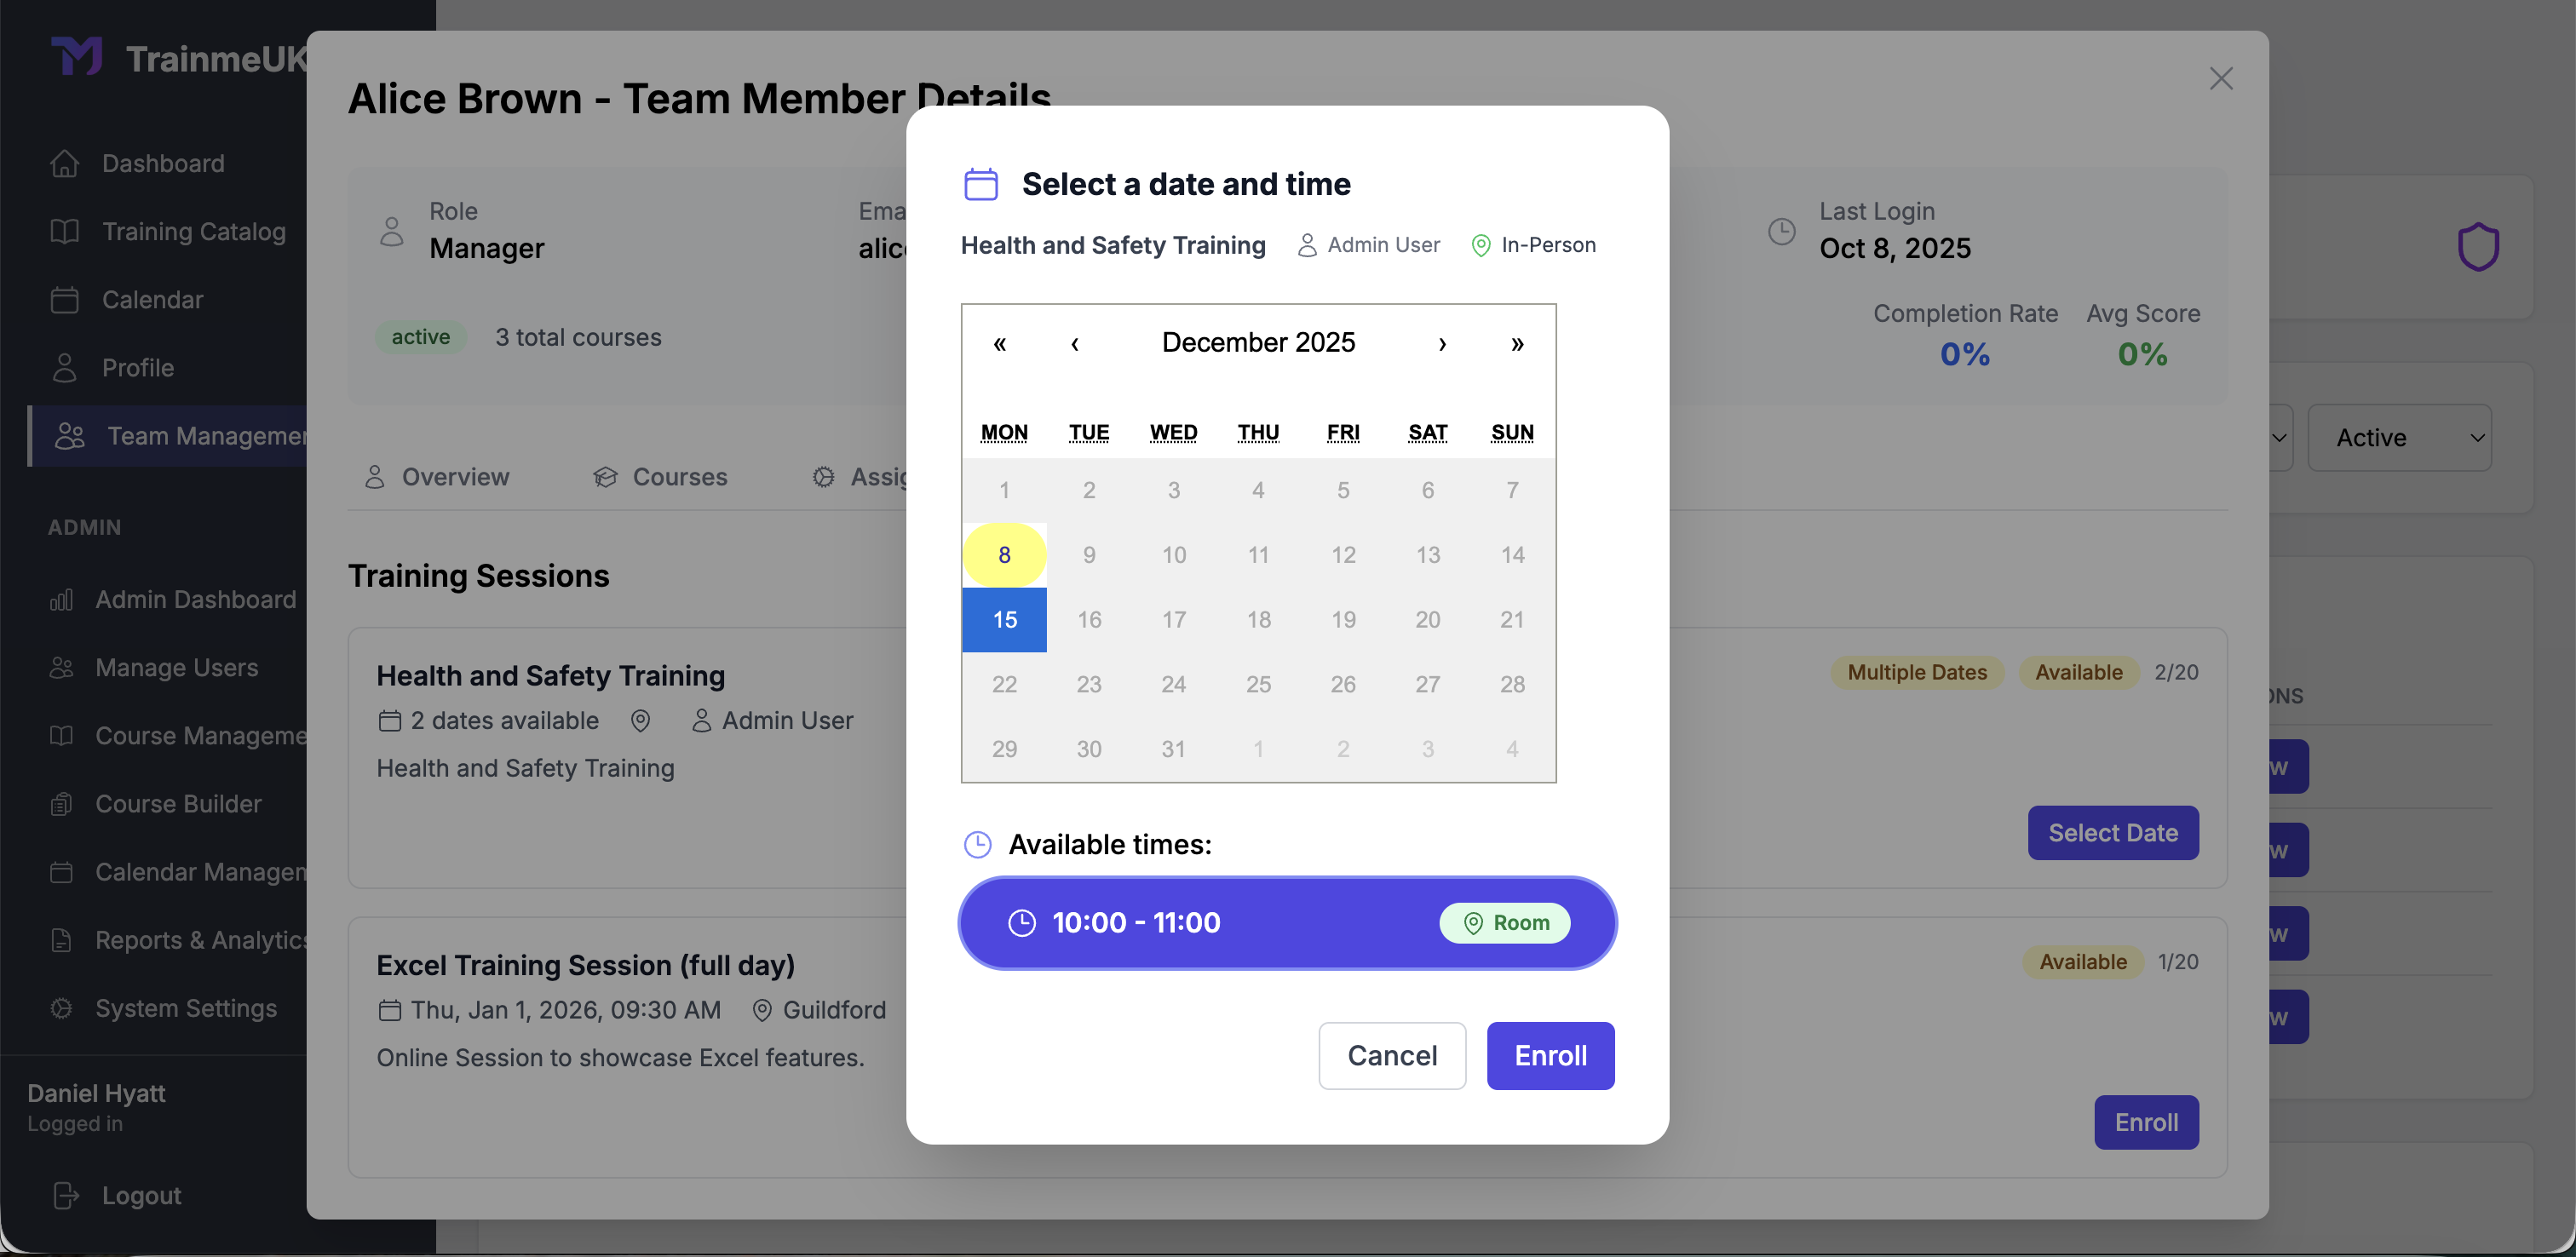This screenshot has width=2576, height=1257.
Task: Switch to the Courses tab
Action: [678, 476]
